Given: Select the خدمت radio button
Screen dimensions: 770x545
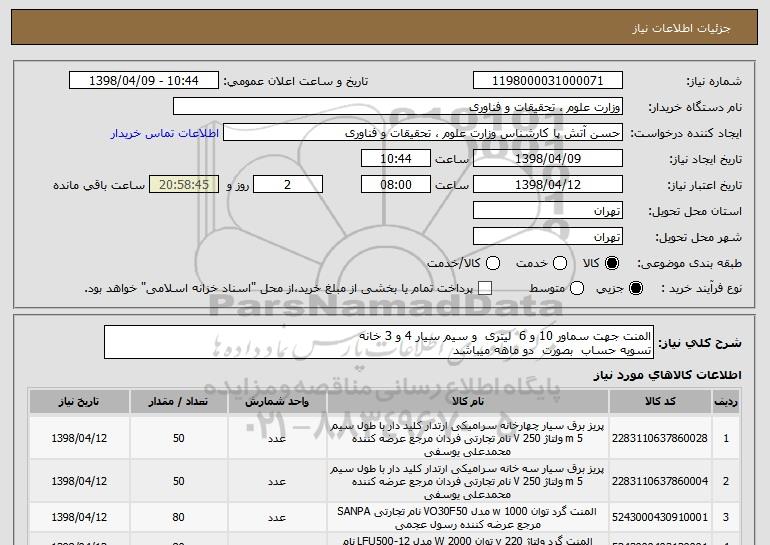Looking at the screenshot, I should pyautogui.click(x=560, y=263).
